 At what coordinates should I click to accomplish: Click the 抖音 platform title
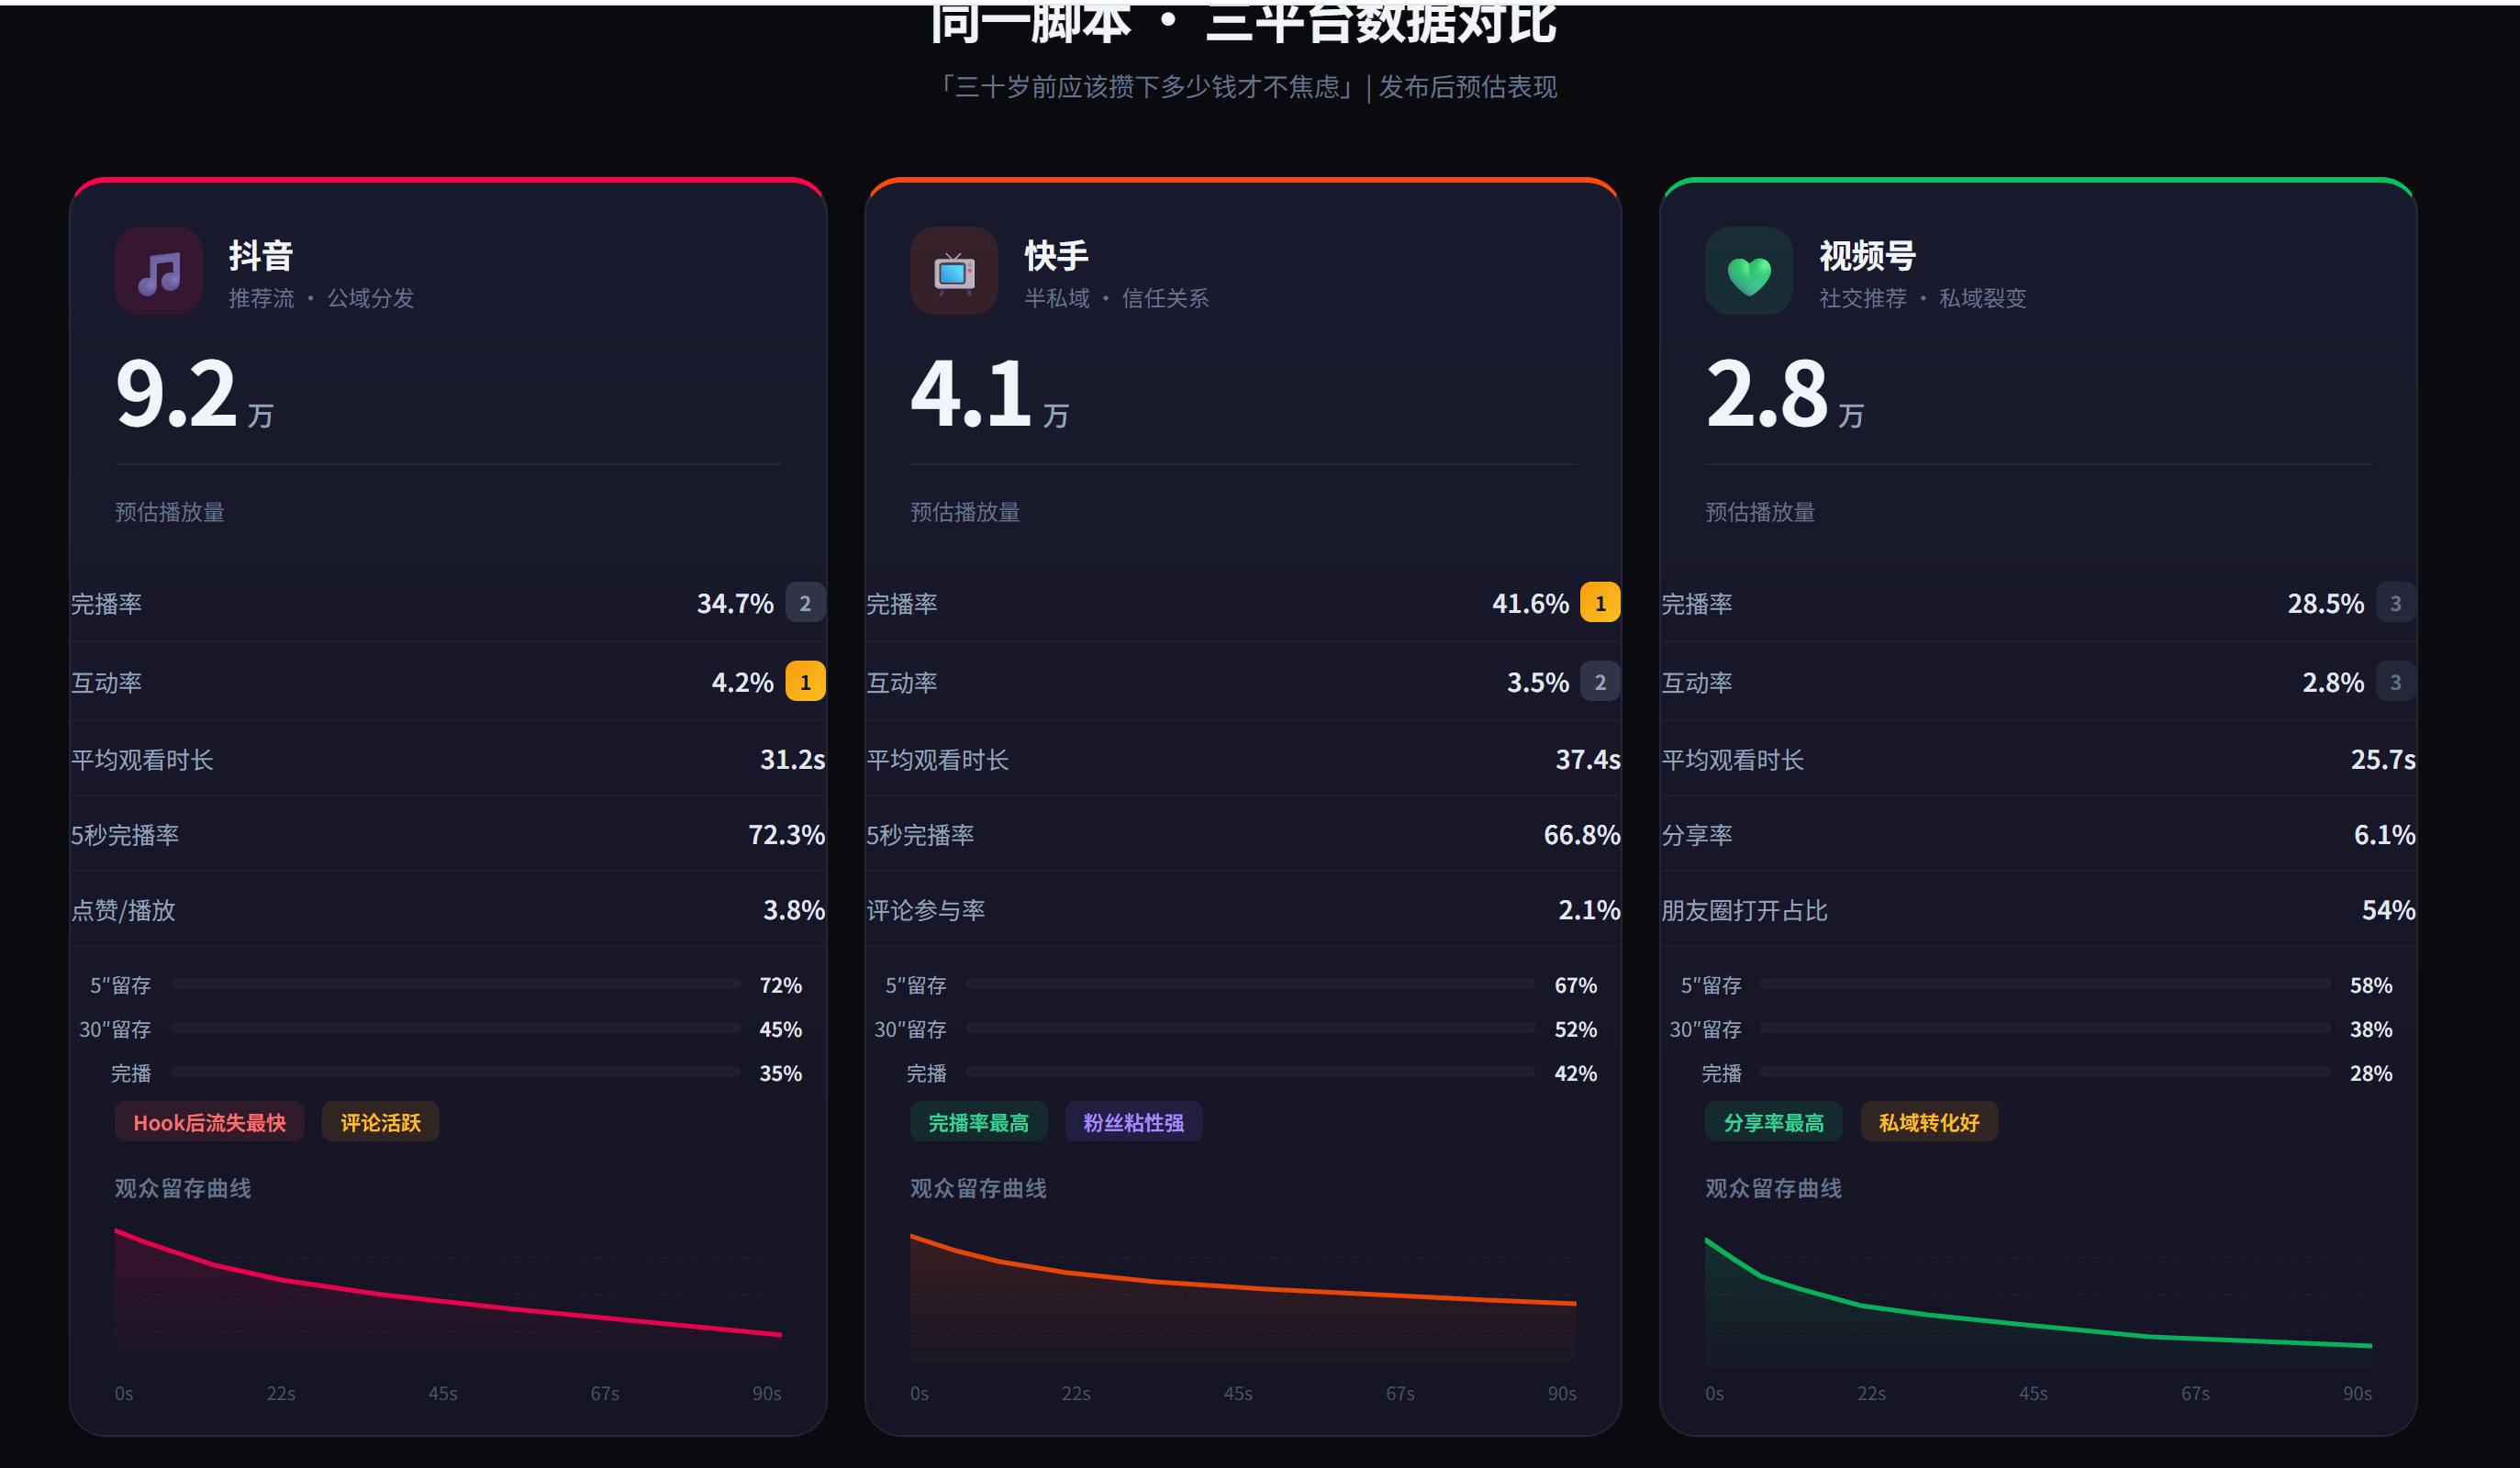coord(261,256)
